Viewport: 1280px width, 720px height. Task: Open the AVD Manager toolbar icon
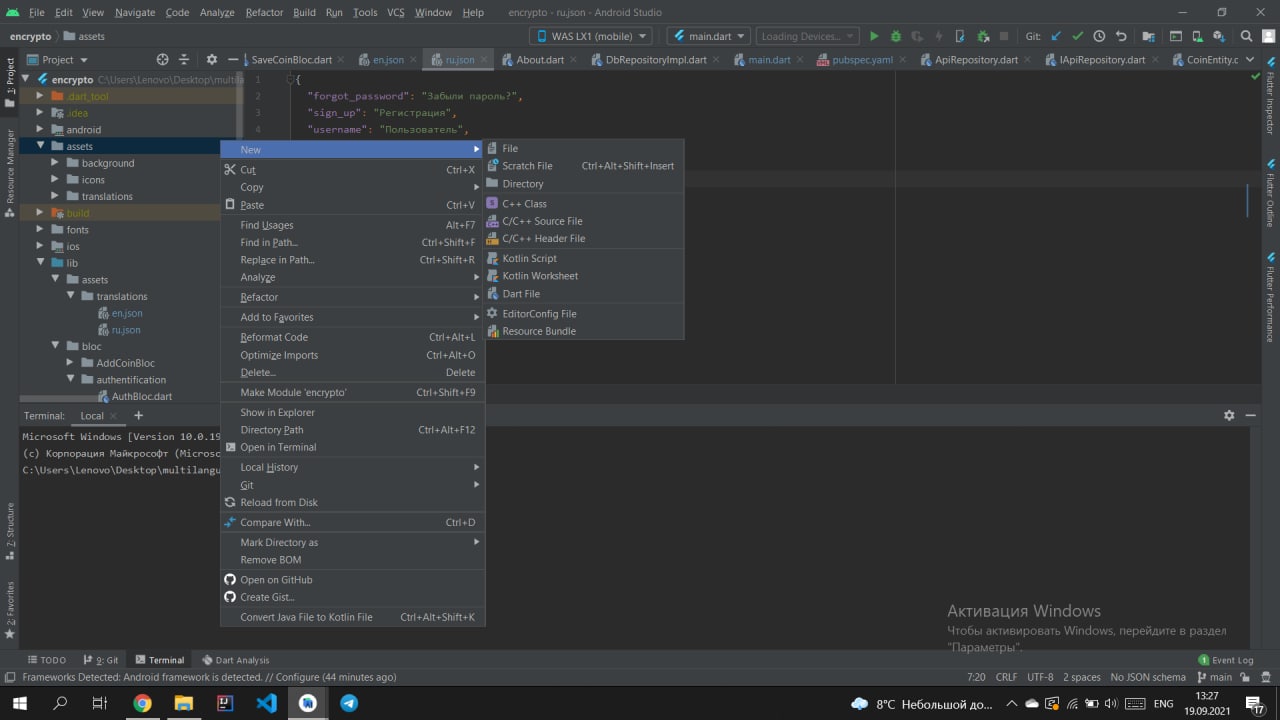pos(1198,36)
